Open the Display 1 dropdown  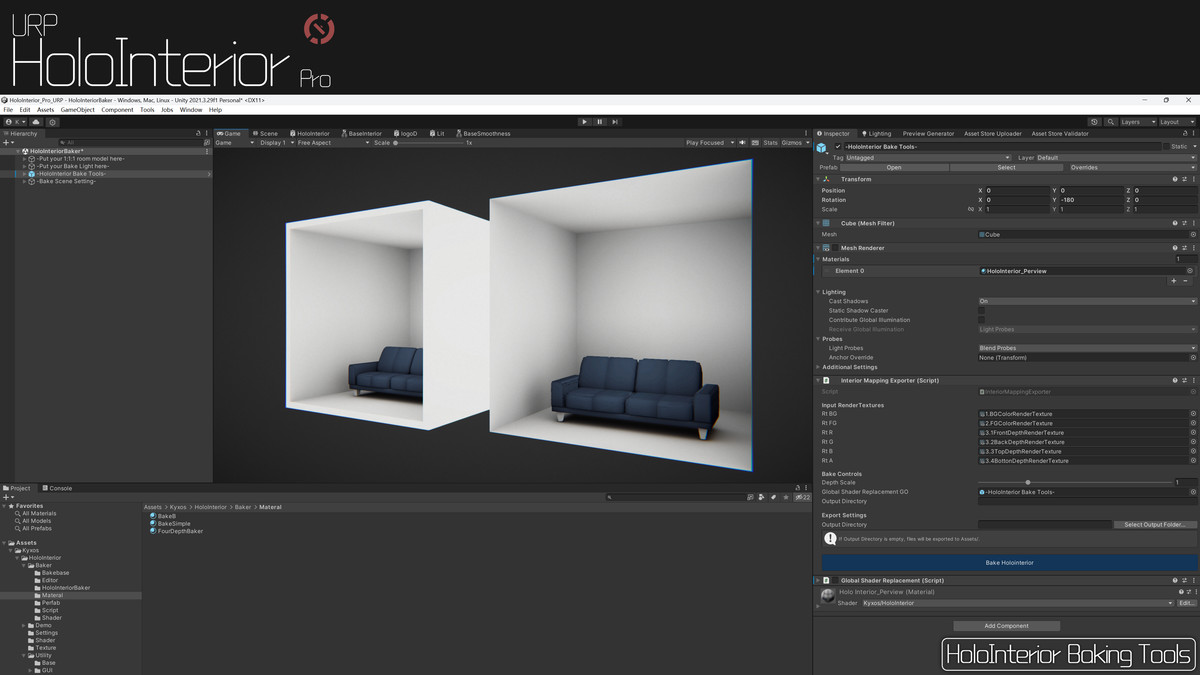pyautogui.click(x=276, y=142)
